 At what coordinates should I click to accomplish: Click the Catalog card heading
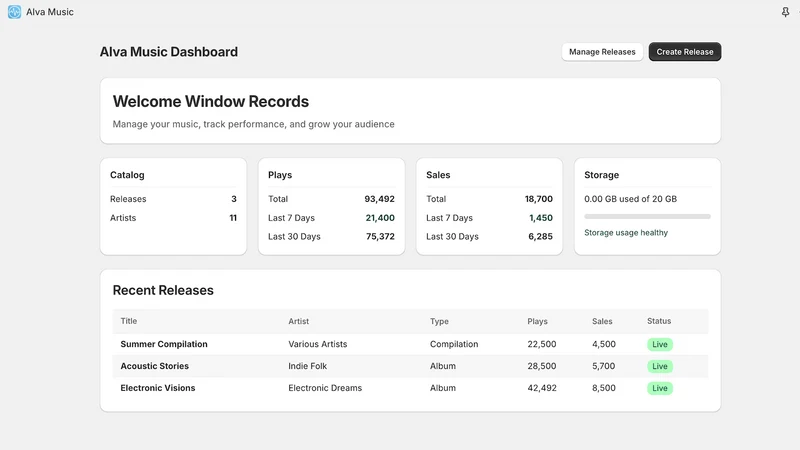tap(127, 174)
